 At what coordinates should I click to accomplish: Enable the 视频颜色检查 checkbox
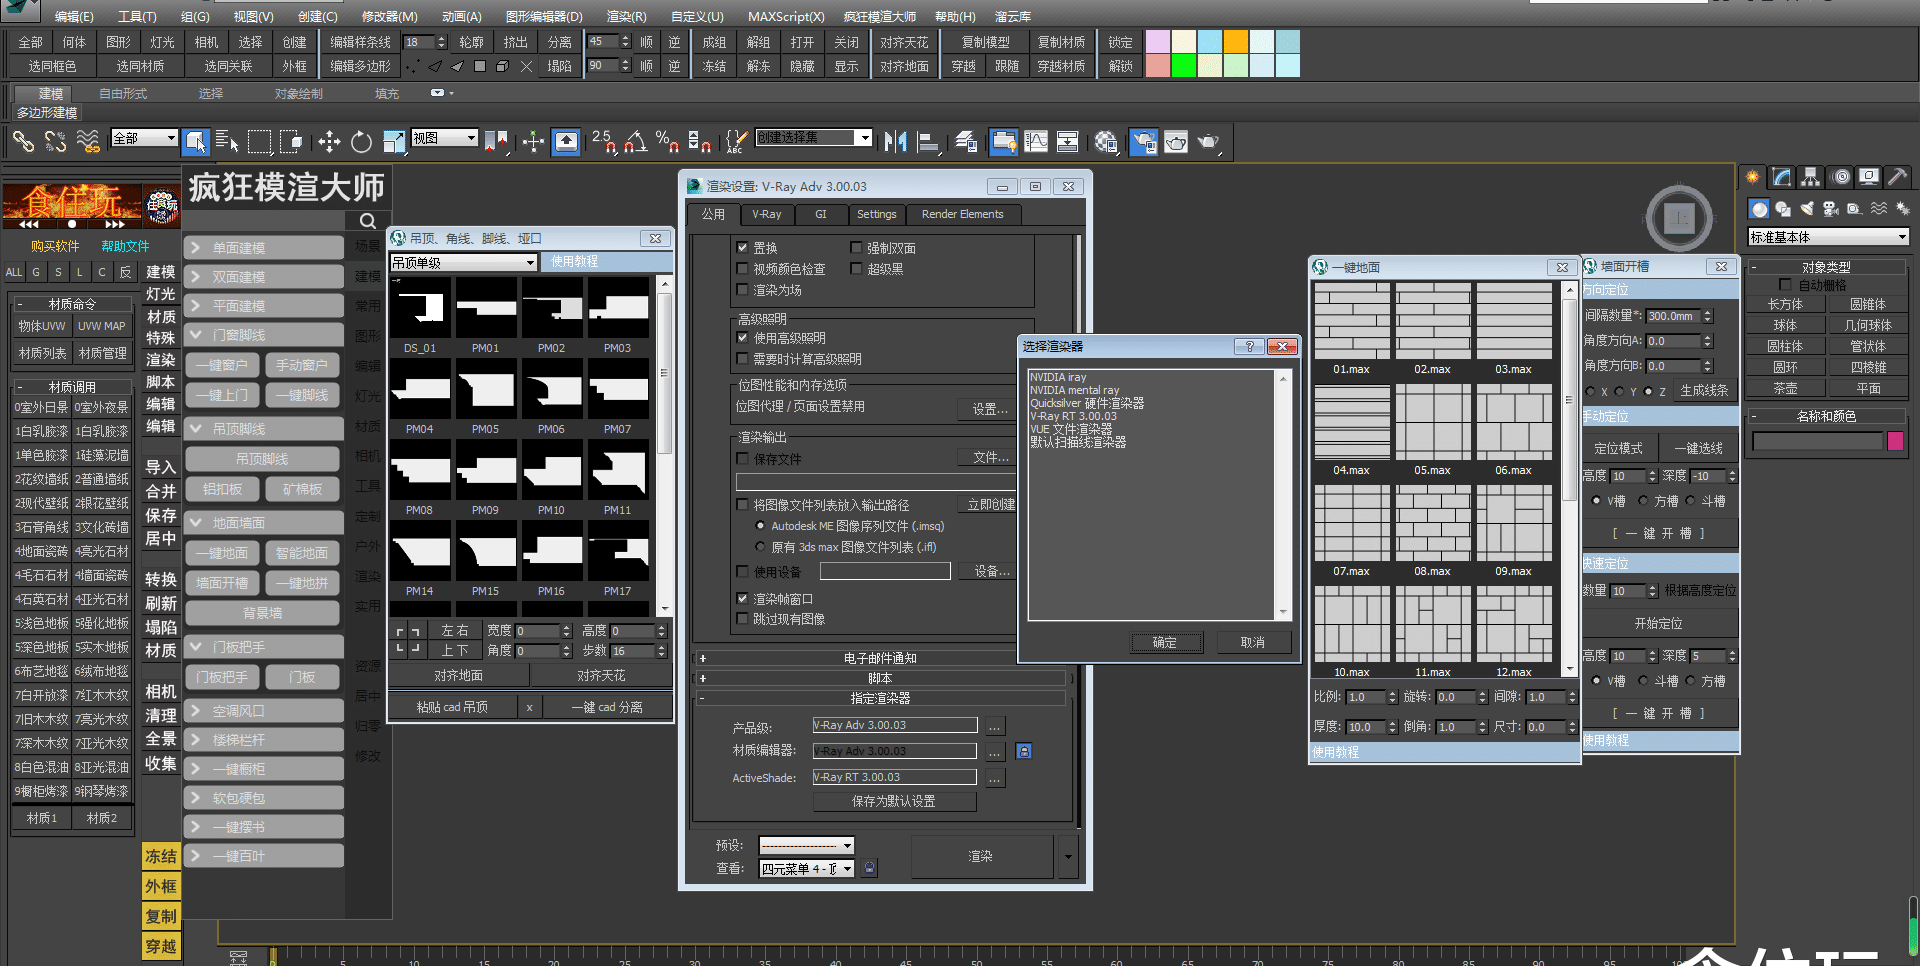742,268
